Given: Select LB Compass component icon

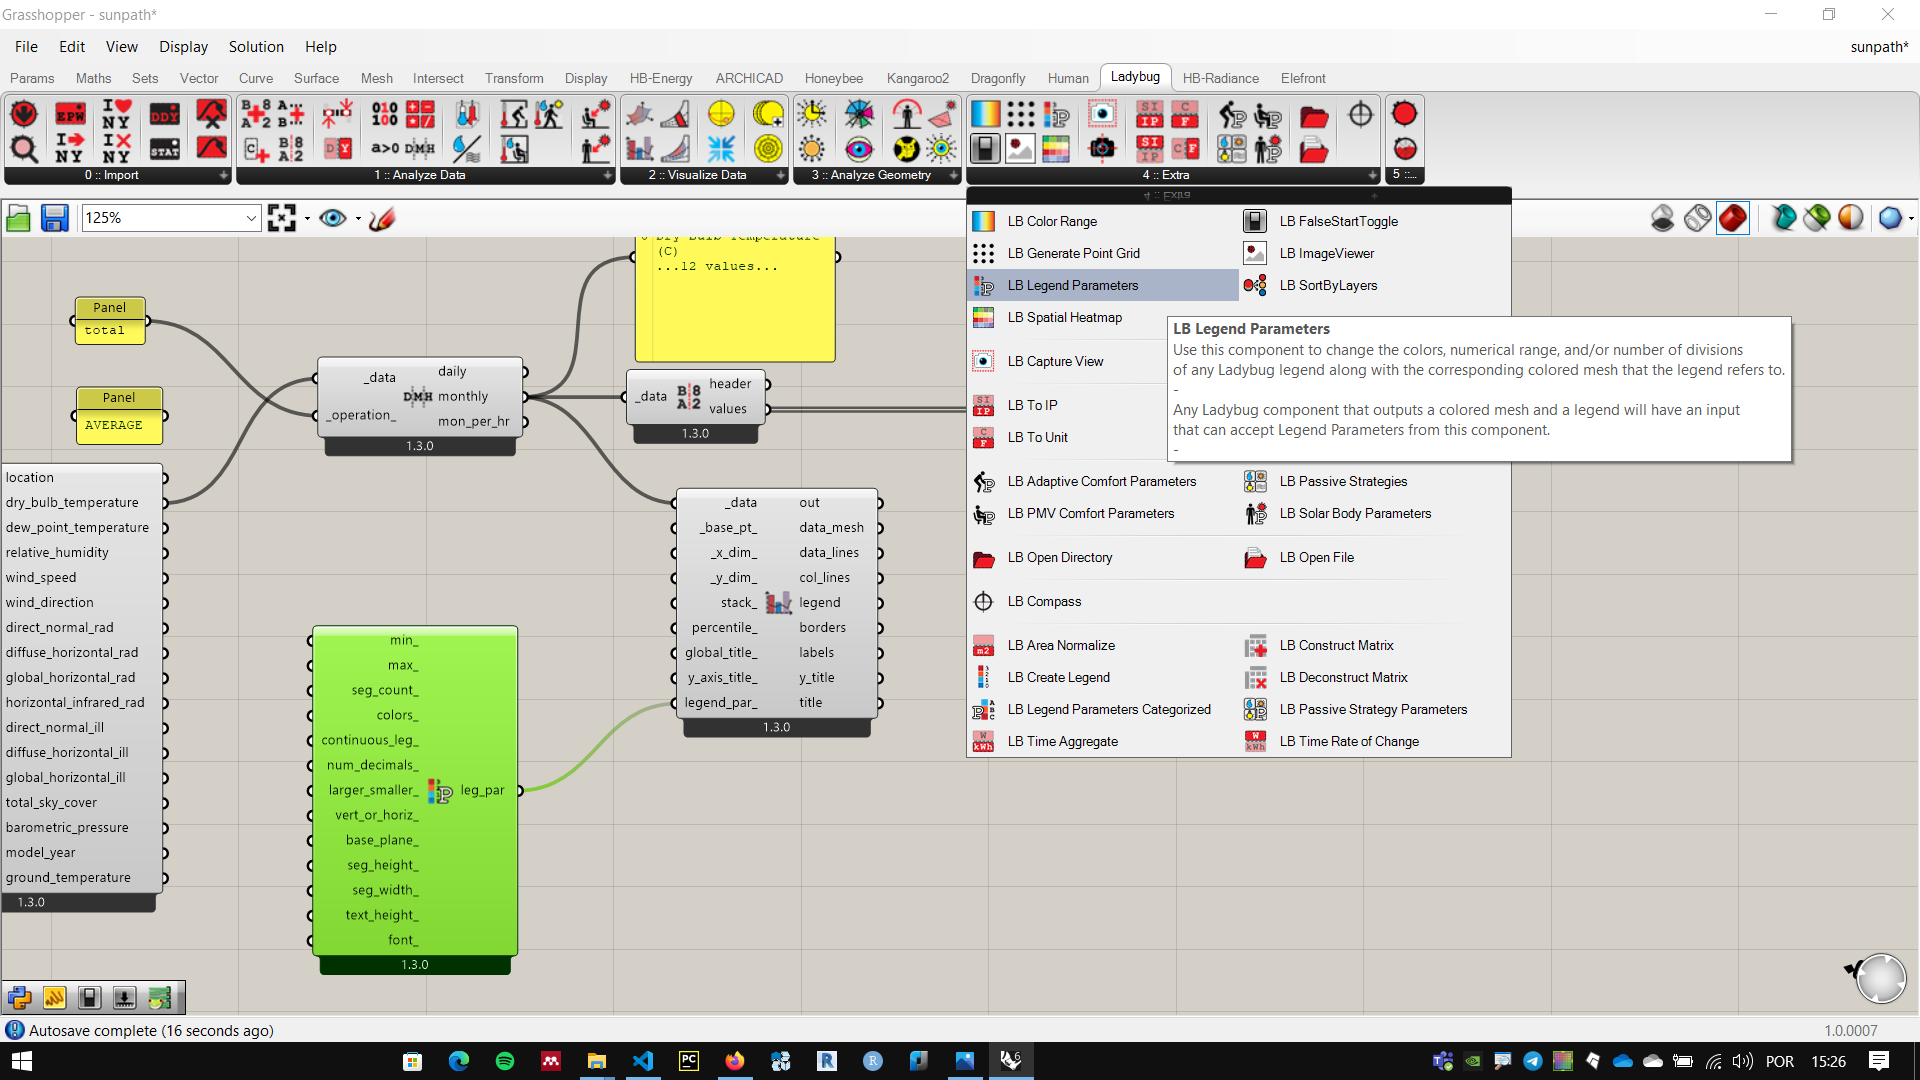Looking at the screenshot, I should 984,601.
